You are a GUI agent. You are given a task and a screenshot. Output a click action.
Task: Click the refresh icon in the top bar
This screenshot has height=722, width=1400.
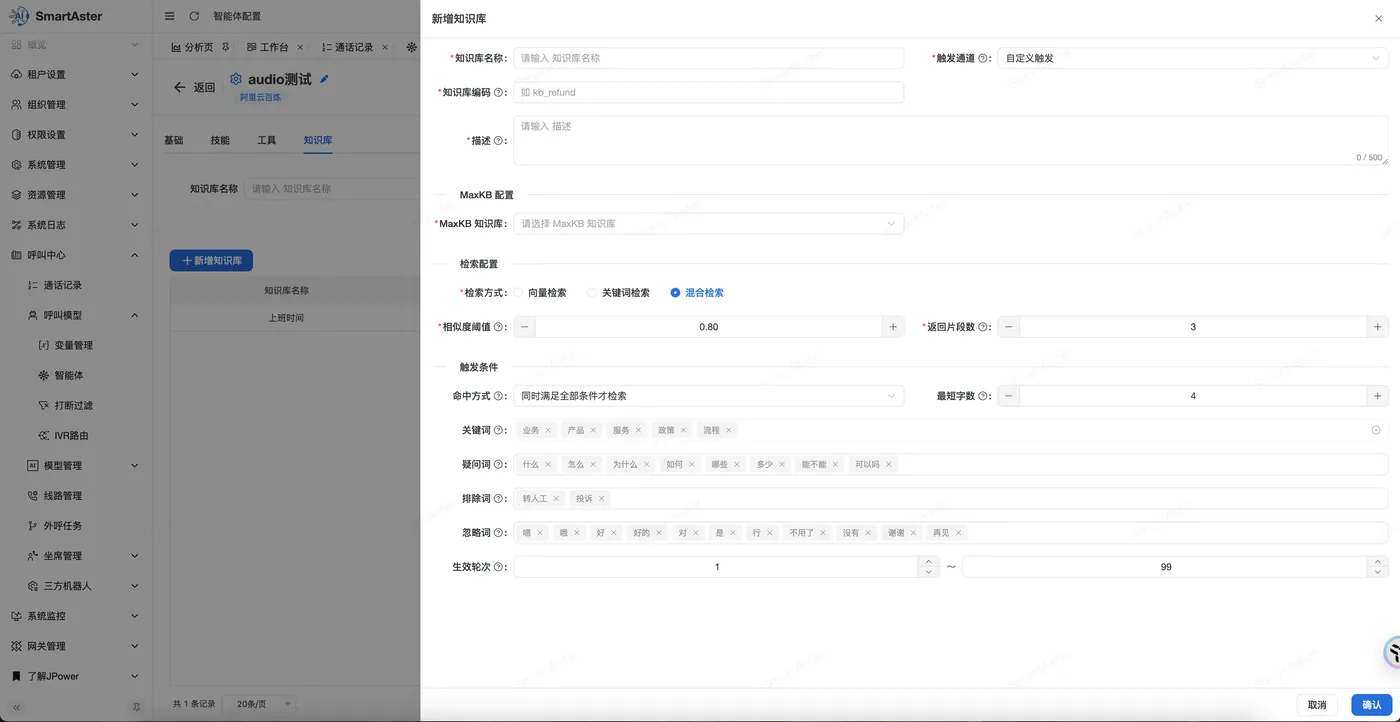[x=194, y=16]
